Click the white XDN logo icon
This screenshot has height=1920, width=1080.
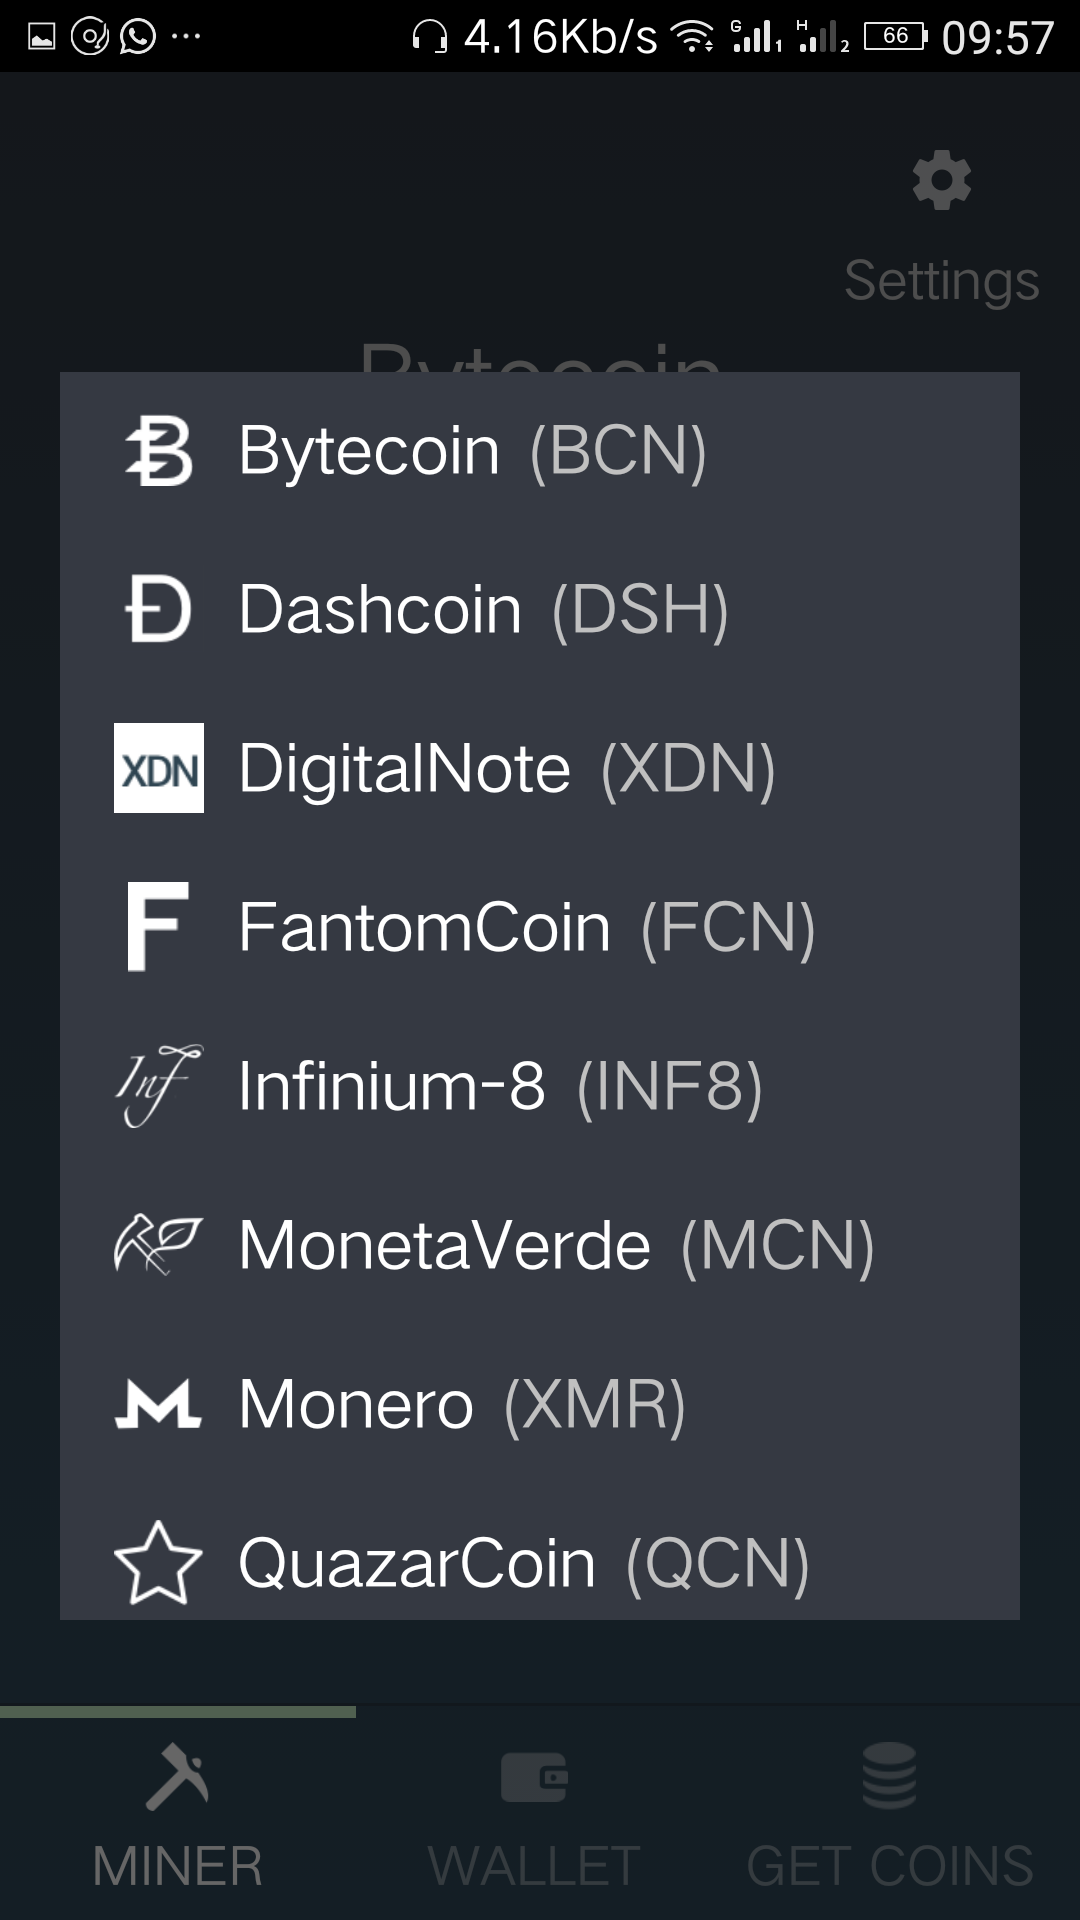[158, 768]
